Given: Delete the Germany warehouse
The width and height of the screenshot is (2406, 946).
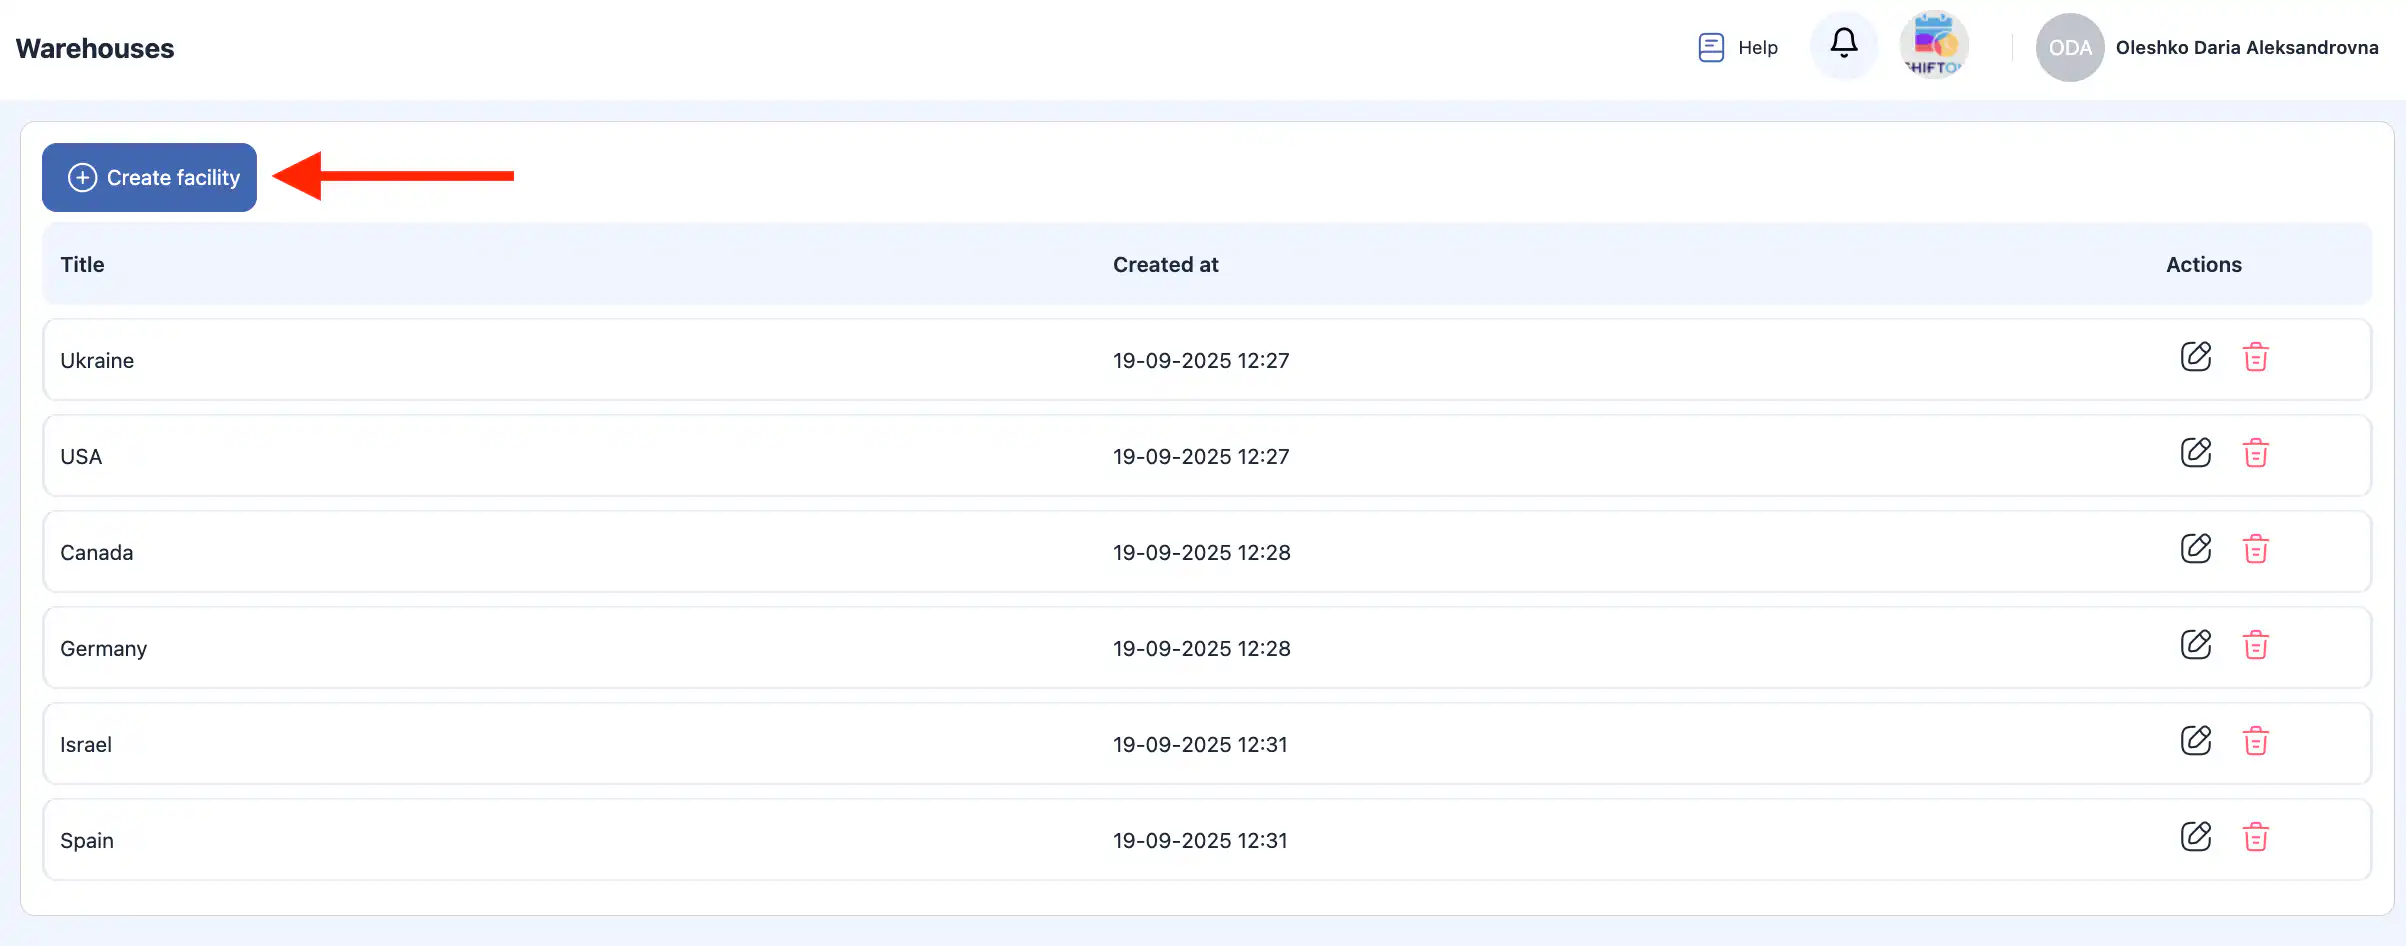Looking at the screenshot, I should 2255,645.
